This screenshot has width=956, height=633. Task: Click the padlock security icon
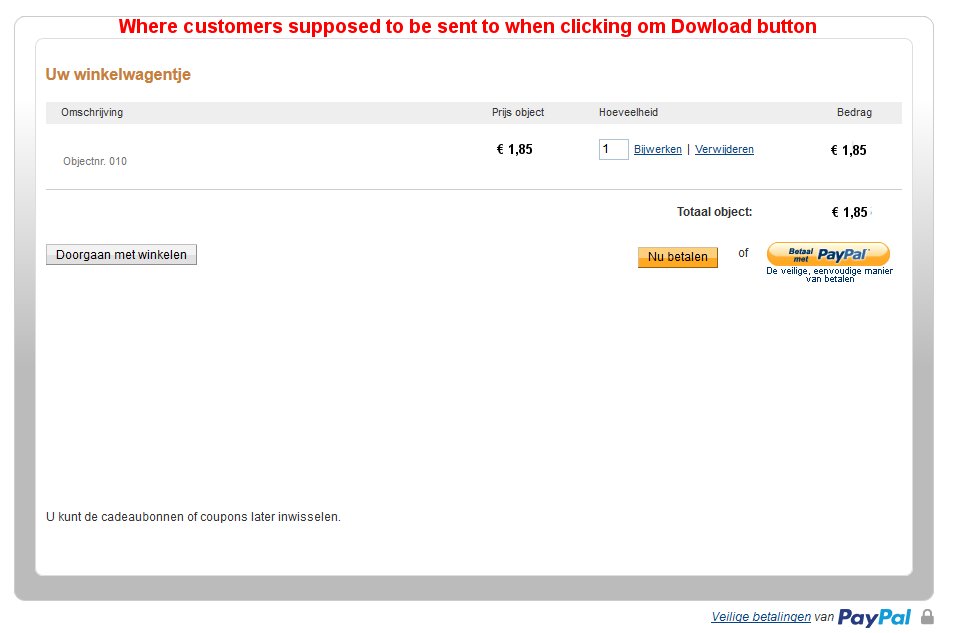[x=927, y=617]
